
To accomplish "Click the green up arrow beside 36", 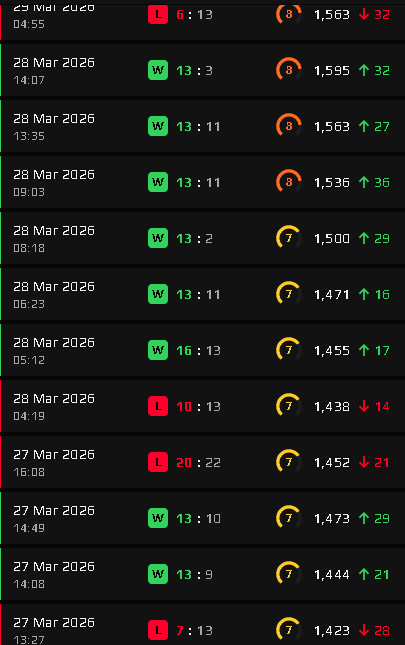I will click(x=363, y=182).
